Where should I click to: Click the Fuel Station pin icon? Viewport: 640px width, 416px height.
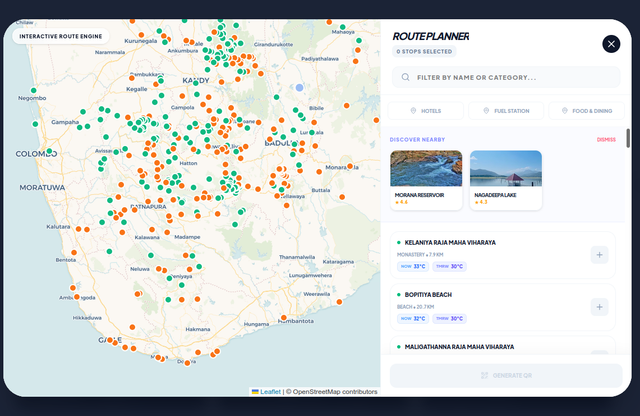pos(486,111)
